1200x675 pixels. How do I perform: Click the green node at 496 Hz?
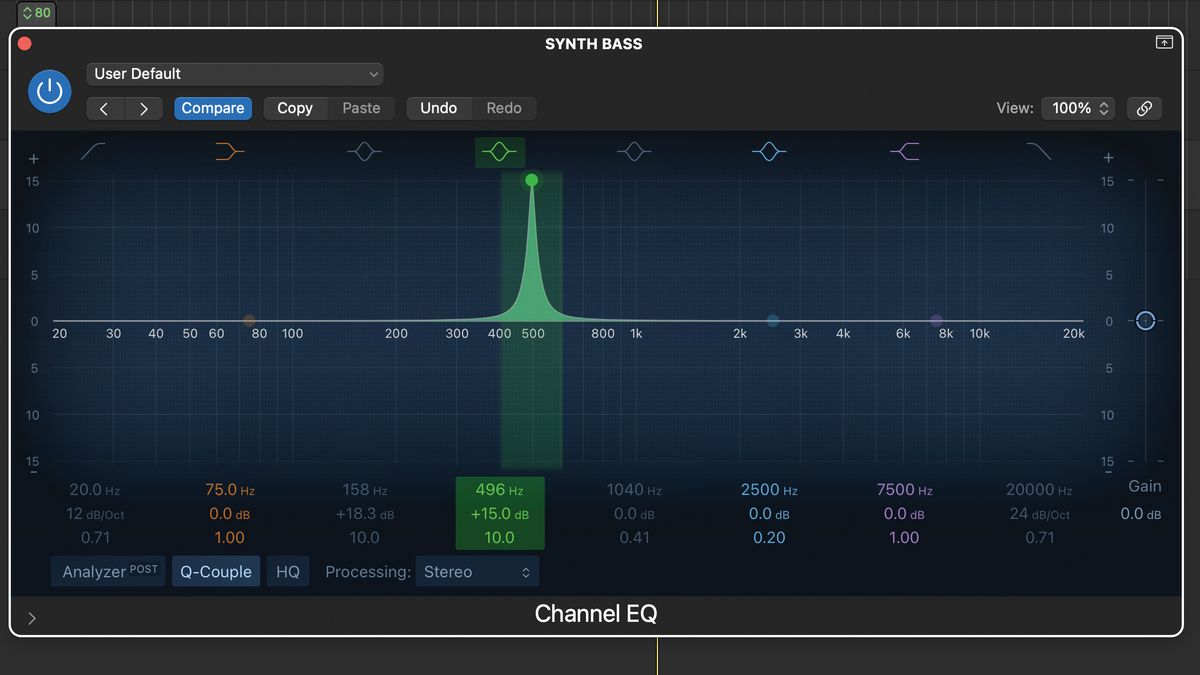tap(531, 181)
